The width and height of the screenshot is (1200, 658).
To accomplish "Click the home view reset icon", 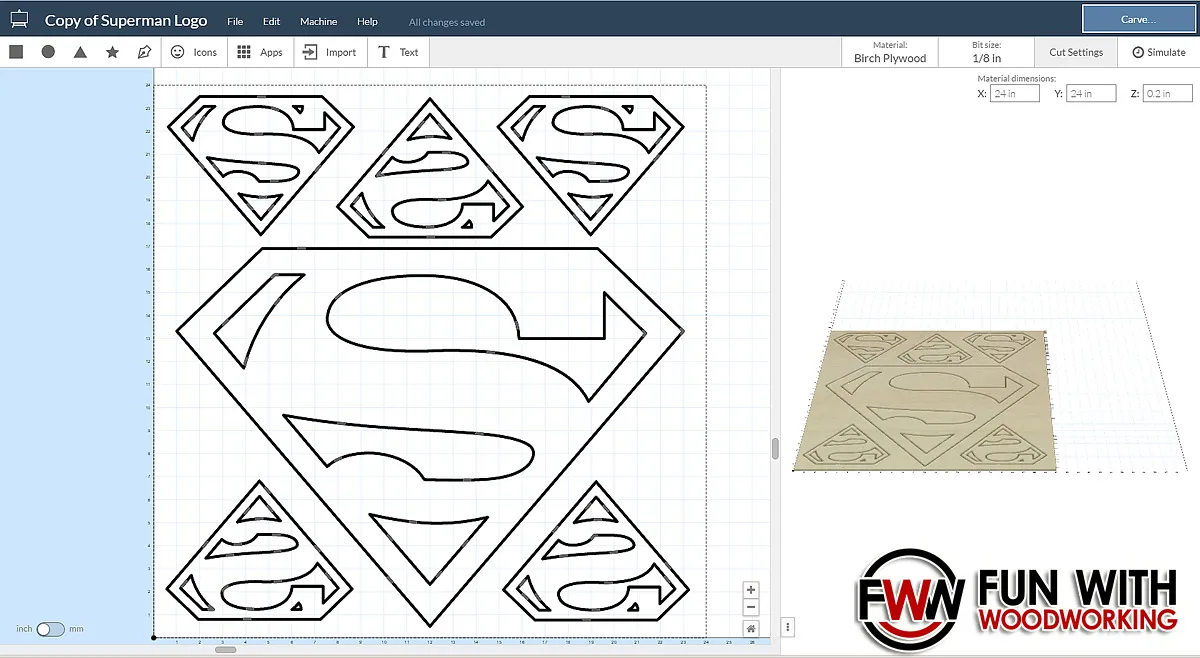I will point(751,628).
